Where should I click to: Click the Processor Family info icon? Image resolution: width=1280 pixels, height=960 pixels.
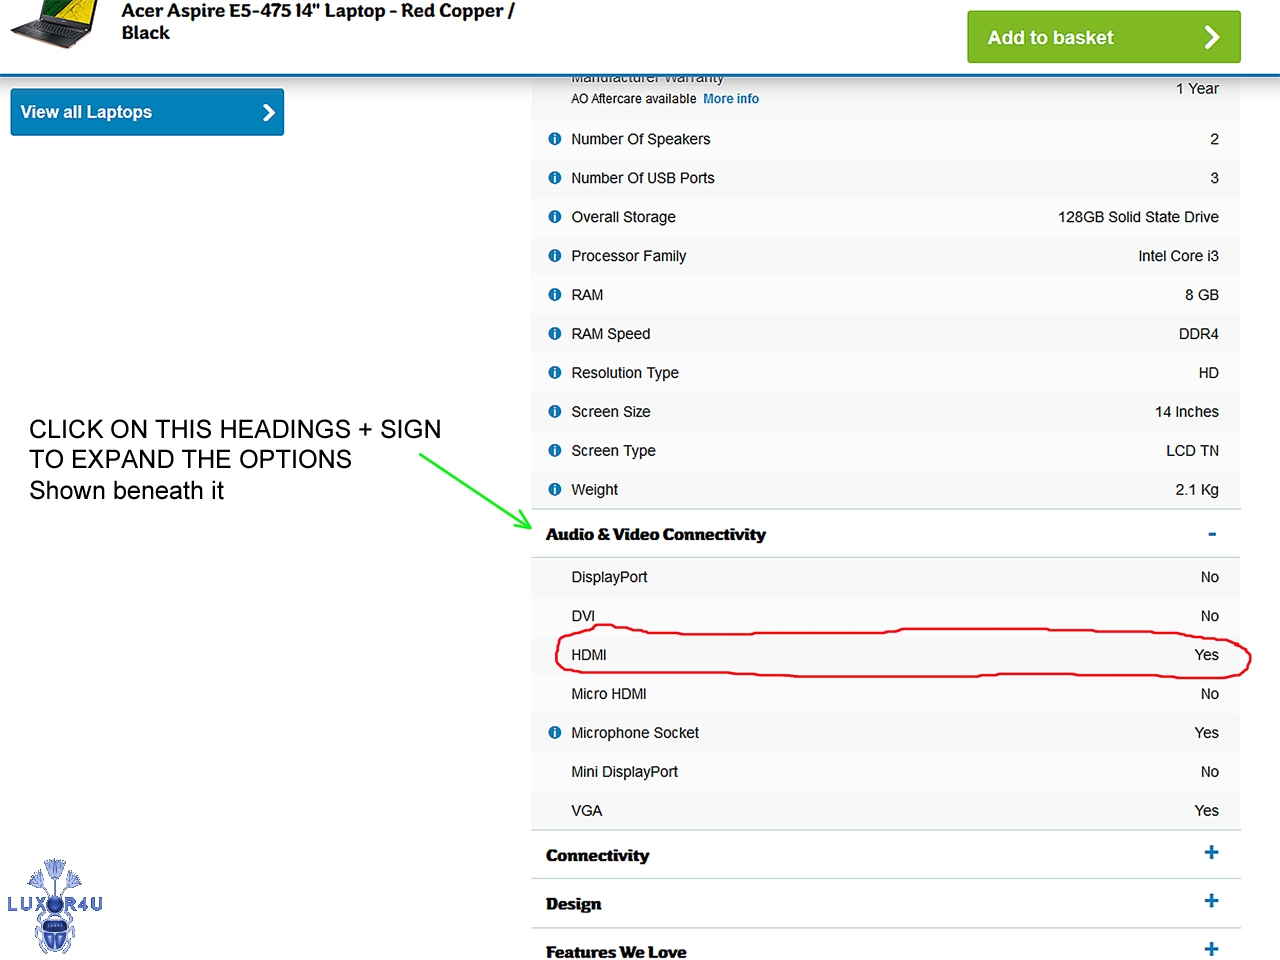coord(555,256)
